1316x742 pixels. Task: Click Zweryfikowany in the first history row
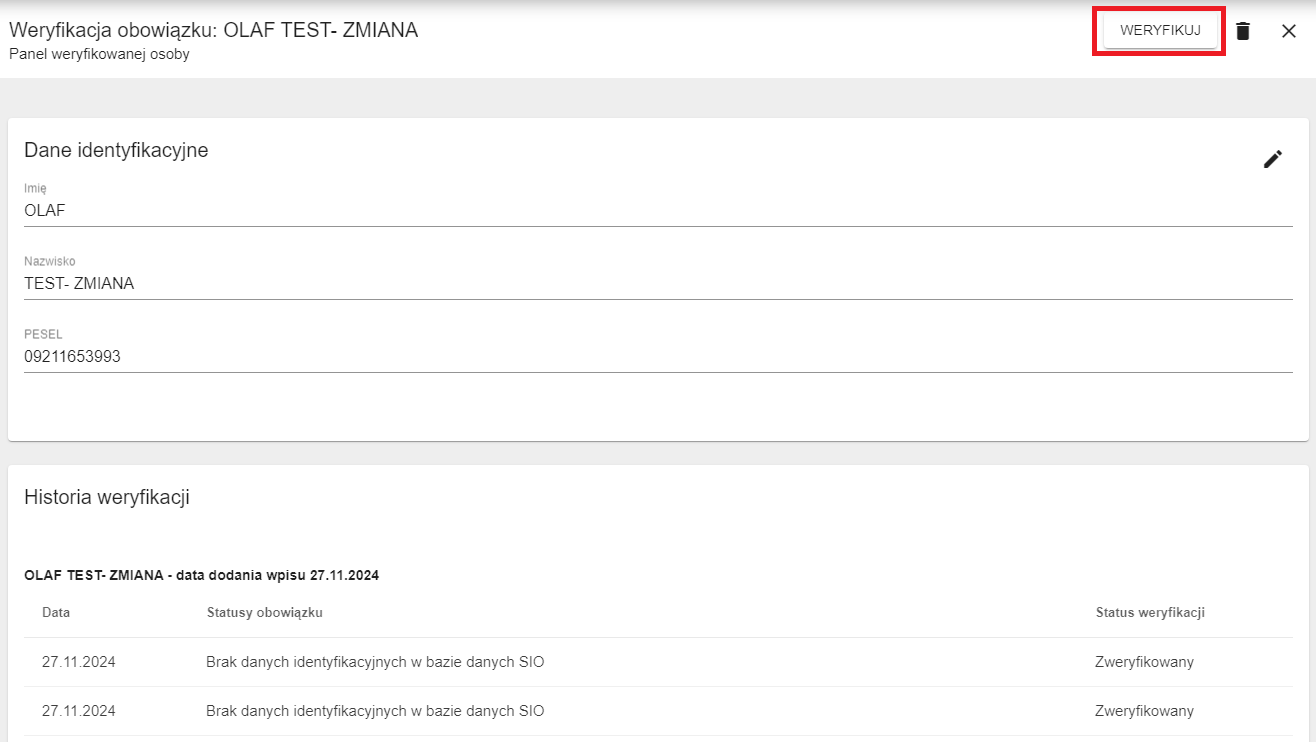pos(1144,662)
